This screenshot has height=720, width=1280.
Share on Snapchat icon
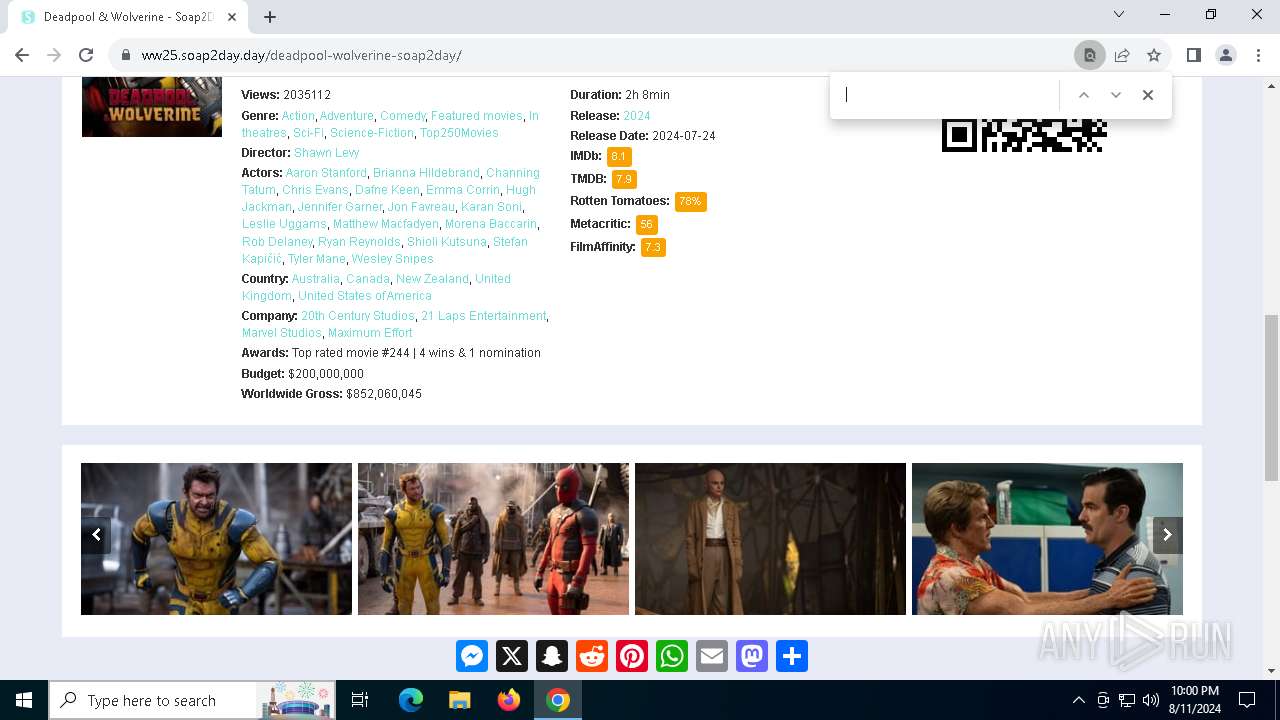[552, 656]
